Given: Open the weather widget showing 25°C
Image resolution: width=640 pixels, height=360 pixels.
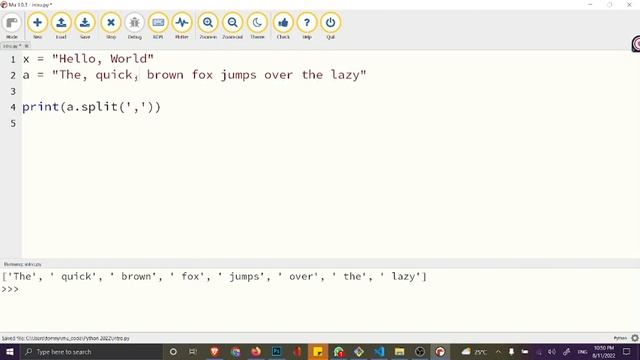Looking at the screenshot, I should (474, 352).
